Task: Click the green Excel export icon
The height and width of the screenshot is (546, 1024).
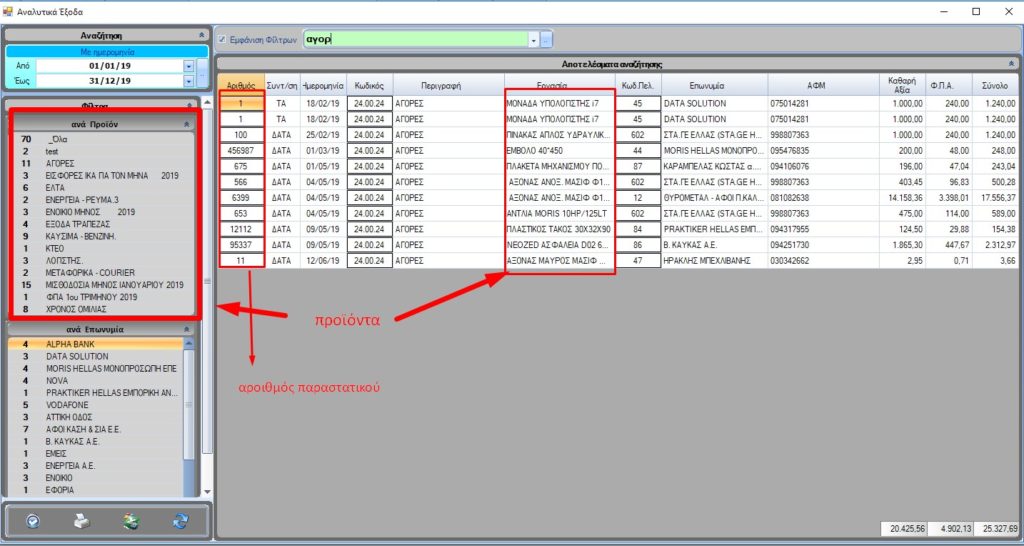Action: [131, 521]
